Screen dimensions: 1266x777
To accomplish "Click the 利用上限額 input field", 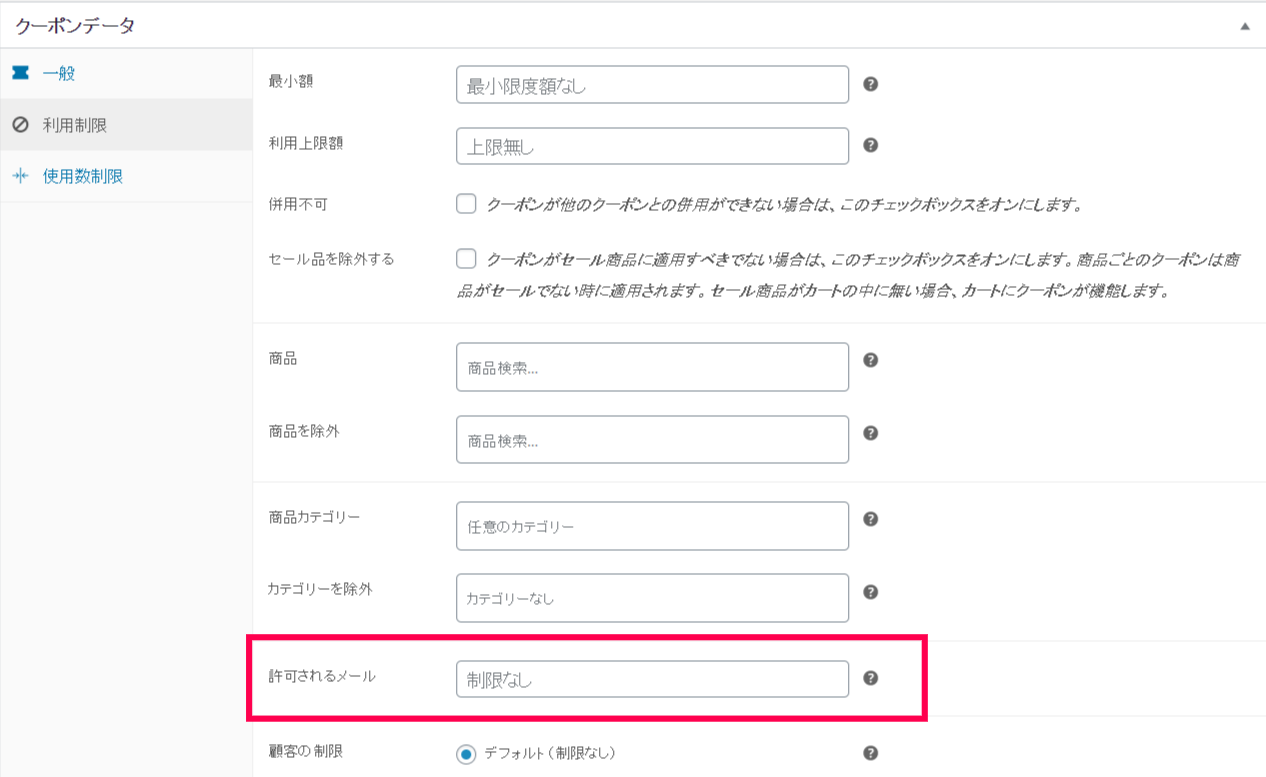I will [652, 146].
